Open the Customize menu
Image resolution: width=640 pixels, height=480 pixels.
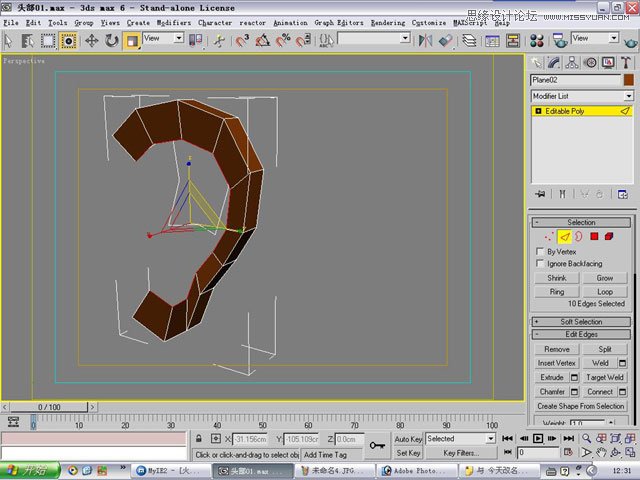tap(429, 23)
